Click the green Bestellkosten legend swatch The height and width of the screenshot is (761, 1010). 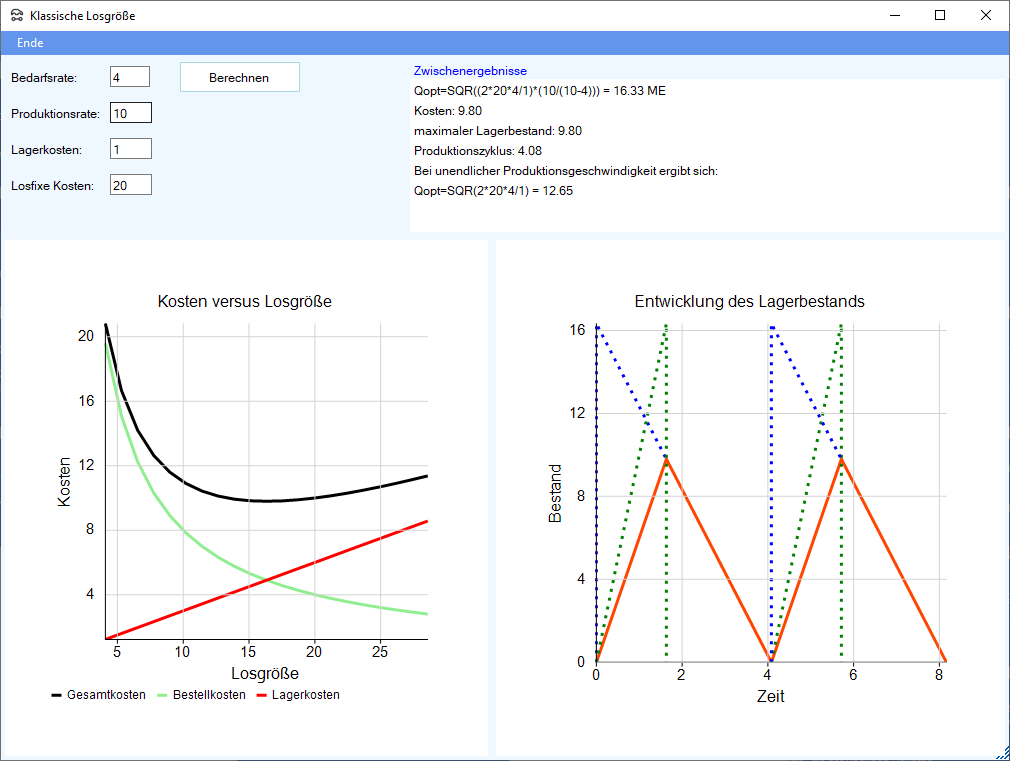coord(162,695)
